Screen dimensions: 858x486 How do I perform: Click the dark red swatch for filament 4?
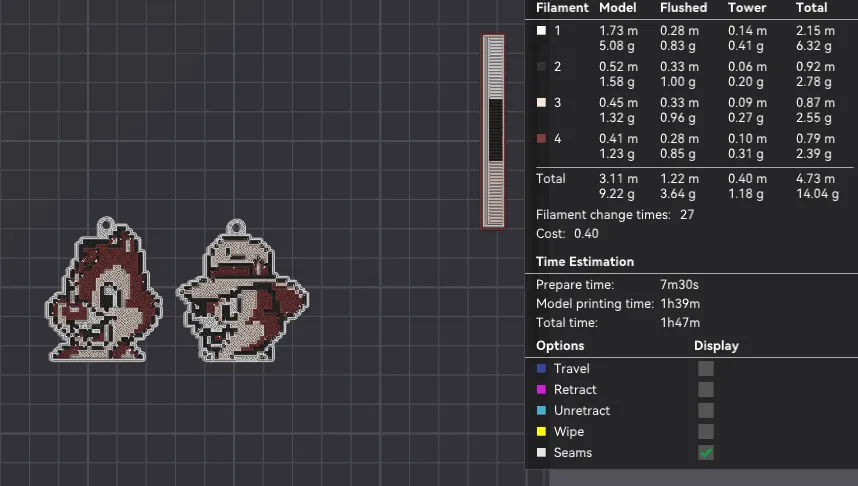click(x=541, y=139)
